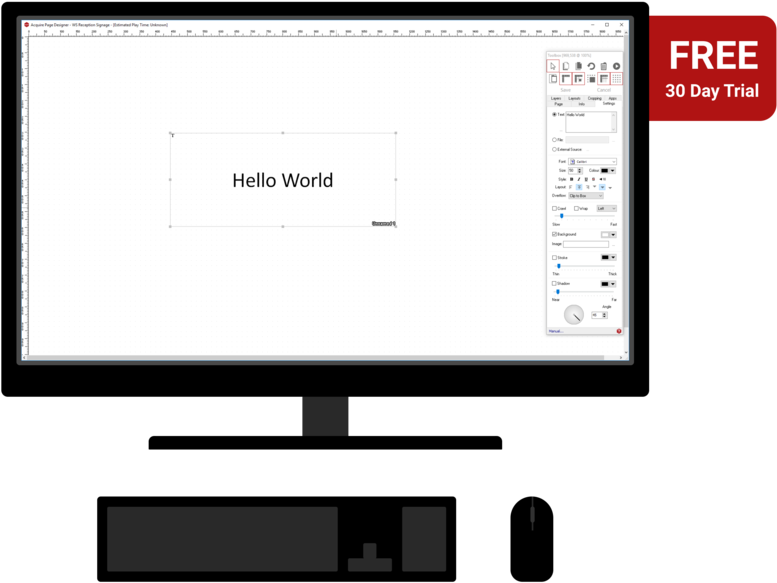The height and width of the screenshot is (583, 777).
Task: Open the Manual link
Action: coord(555,331)
